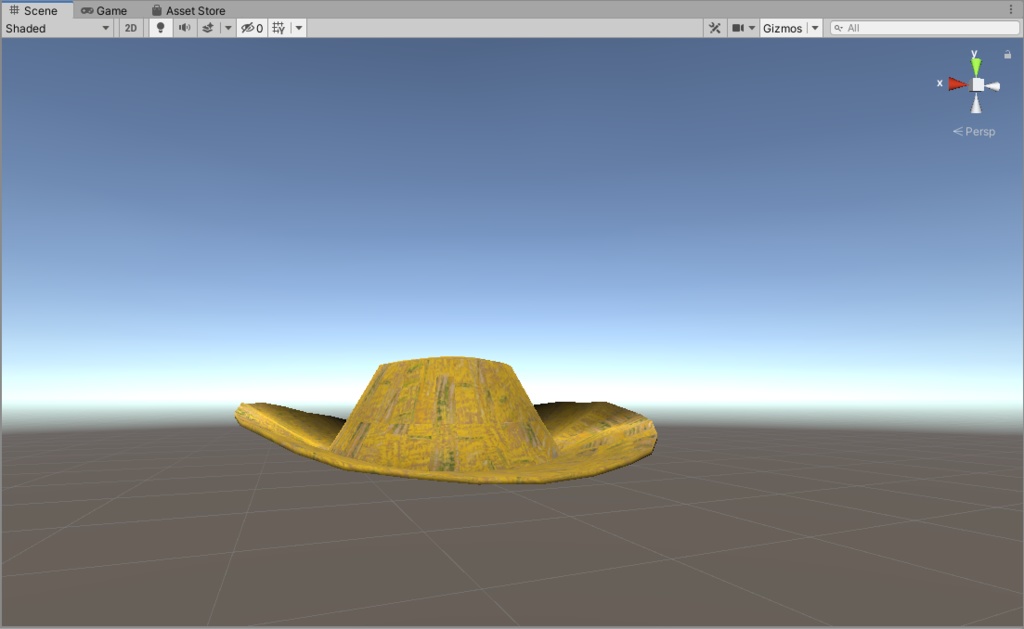Toggle hidden objects visibility counter
Viewport: 1024px width, 629px height.
click(251, 28)
